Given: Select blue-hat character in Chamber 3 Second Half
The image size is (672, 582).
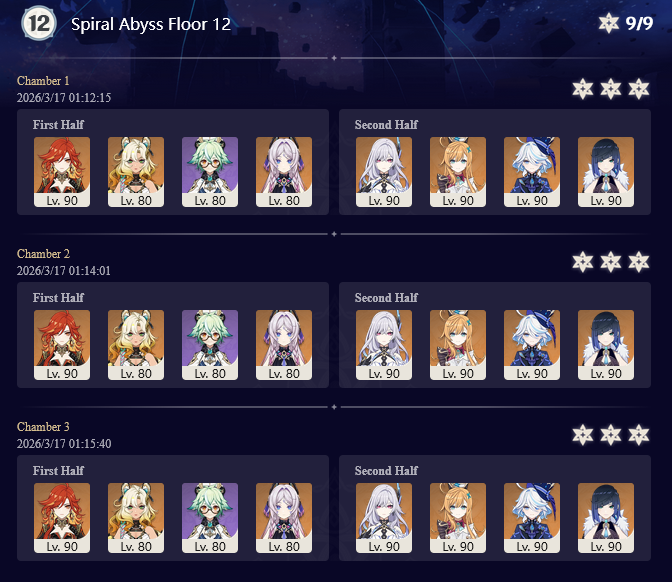Looking at the screenshot, I should [532, 518].
